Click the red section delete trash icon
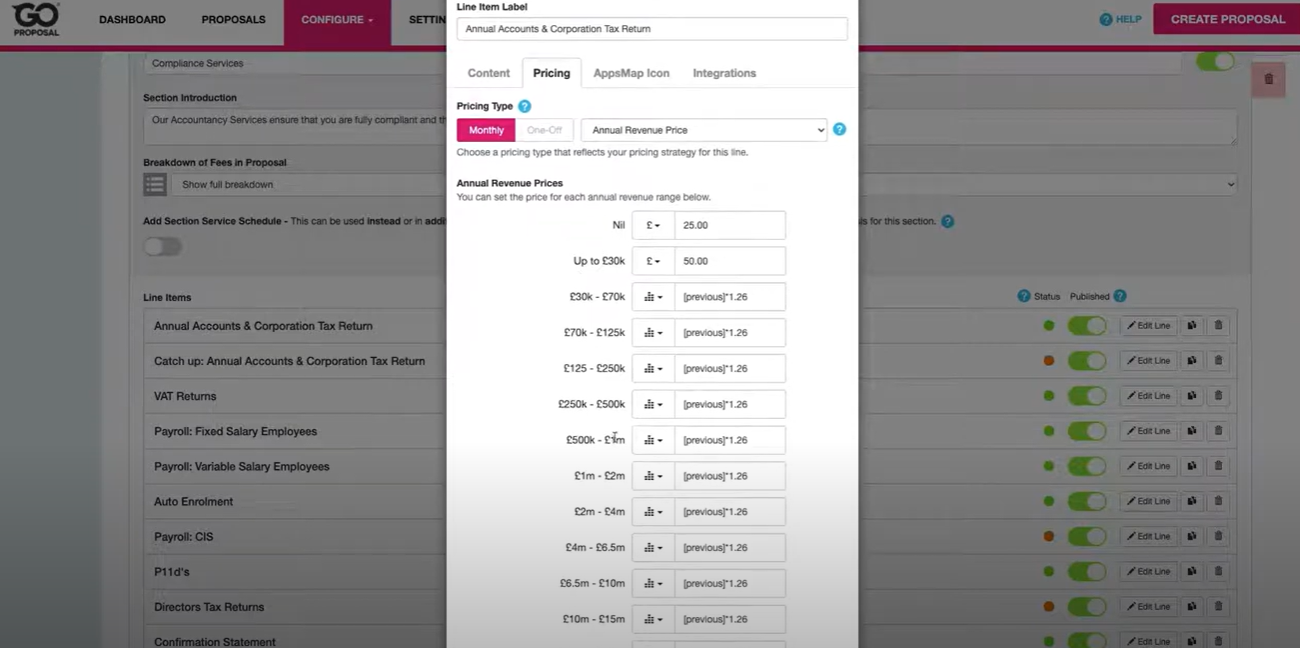The height and width of the screenshot is (648, 1300). 1268,79
